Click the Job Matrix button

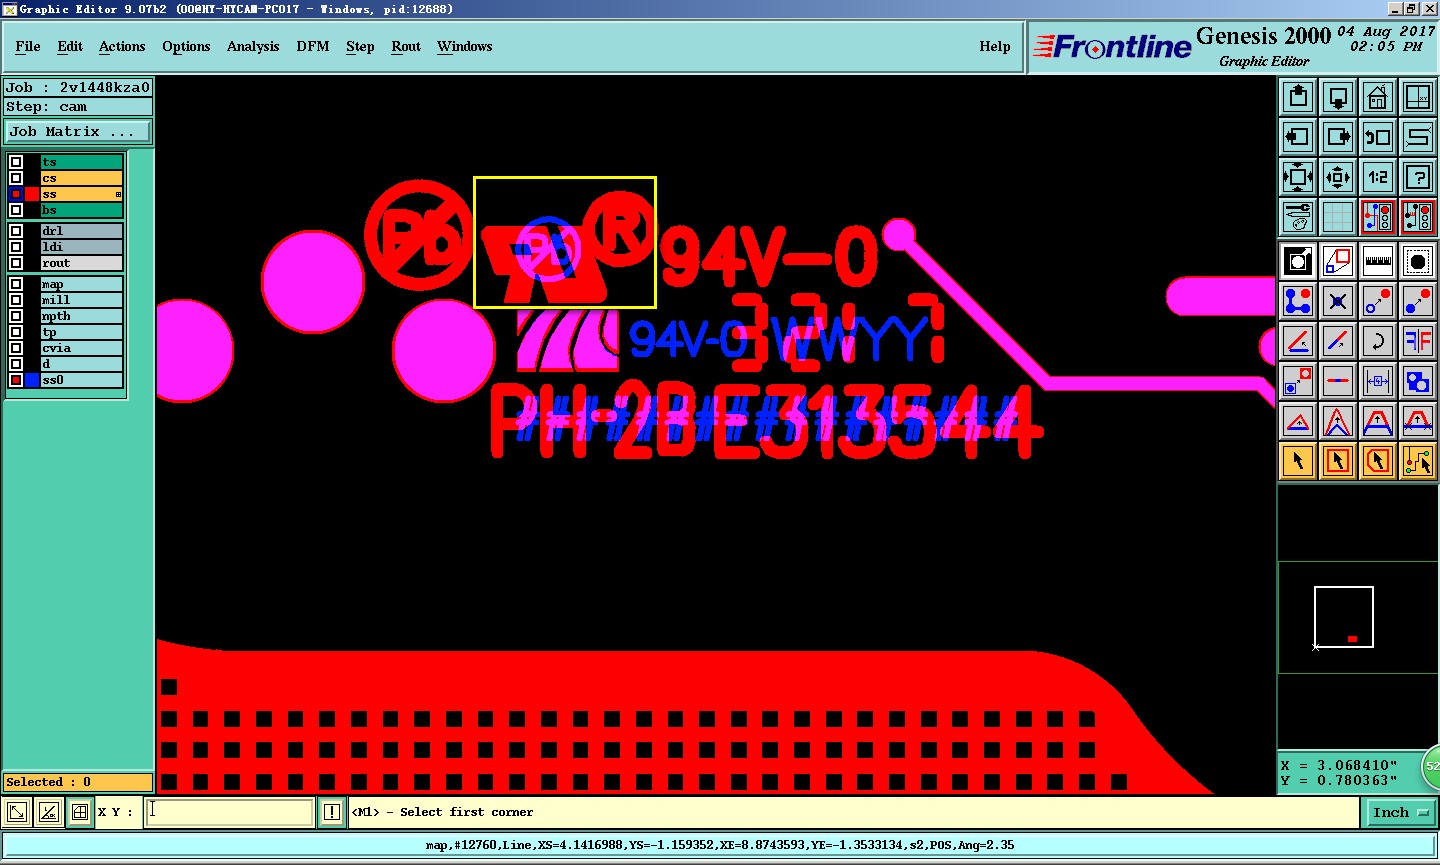click(78, 131)
